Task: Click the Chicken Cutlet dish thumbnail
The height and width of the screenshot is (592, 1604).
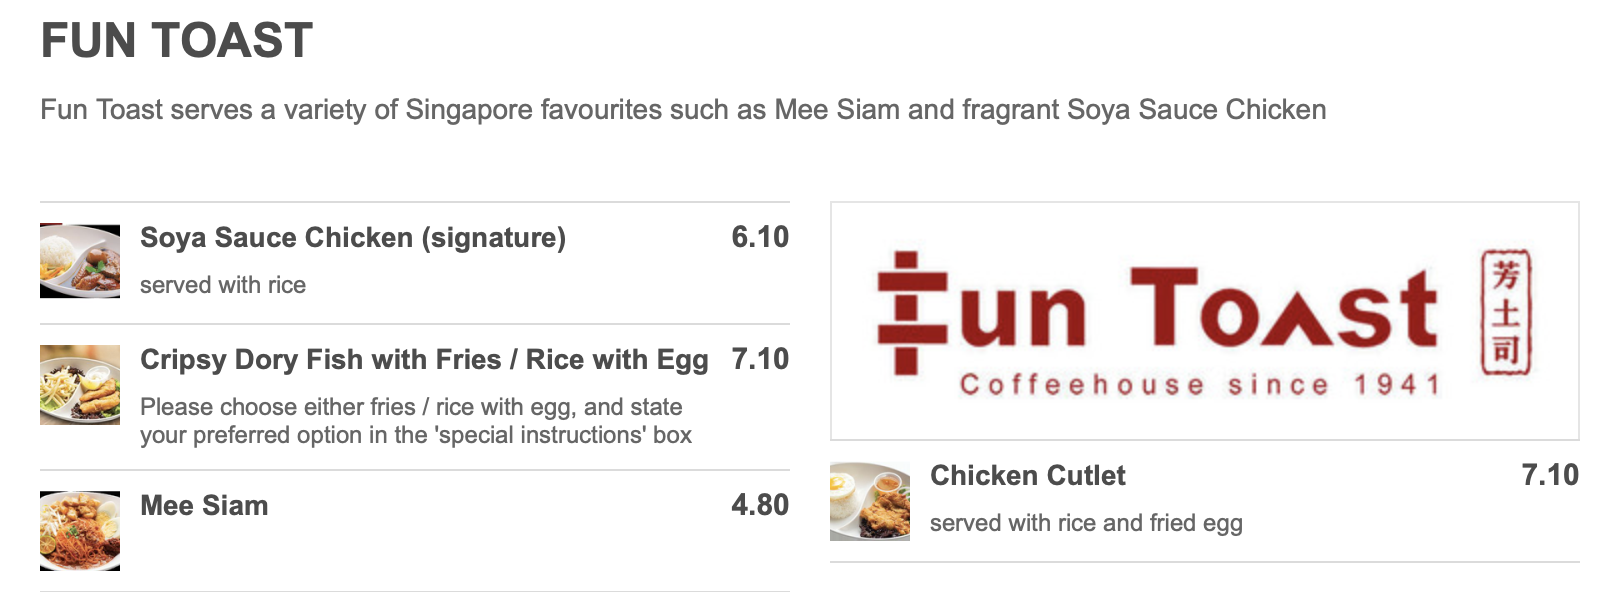Action: click(x=870, y=501)
